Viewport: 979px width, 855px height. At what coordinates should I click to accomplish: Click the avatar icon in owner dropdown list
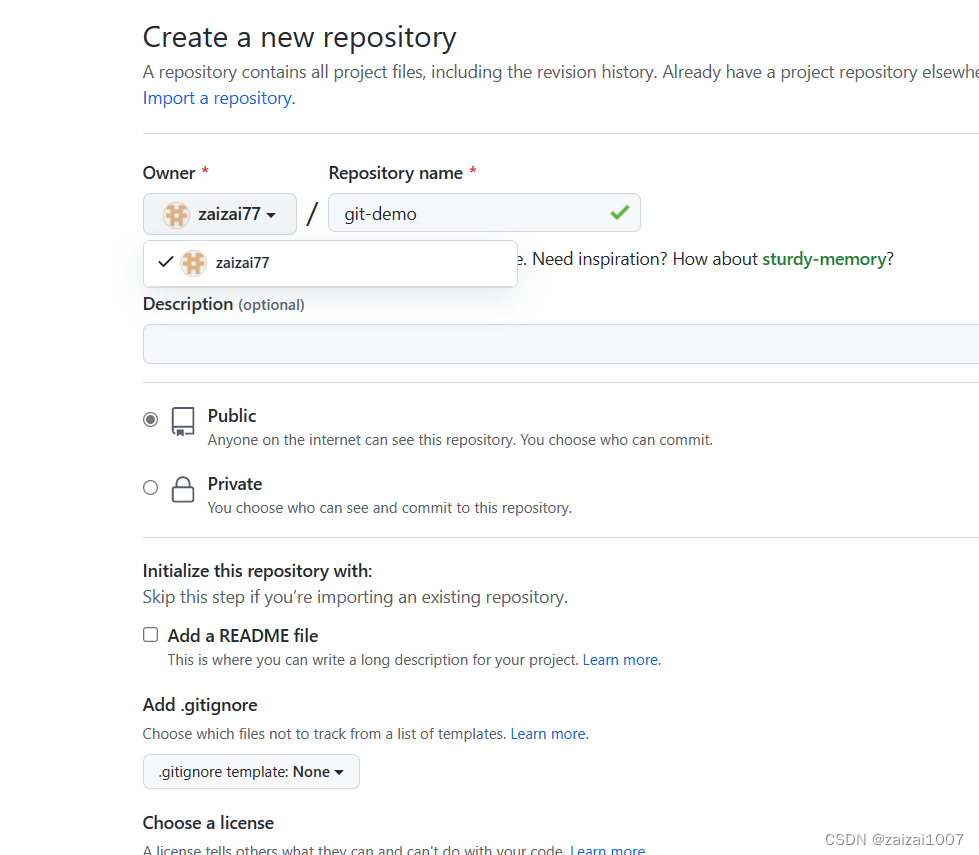194,263
